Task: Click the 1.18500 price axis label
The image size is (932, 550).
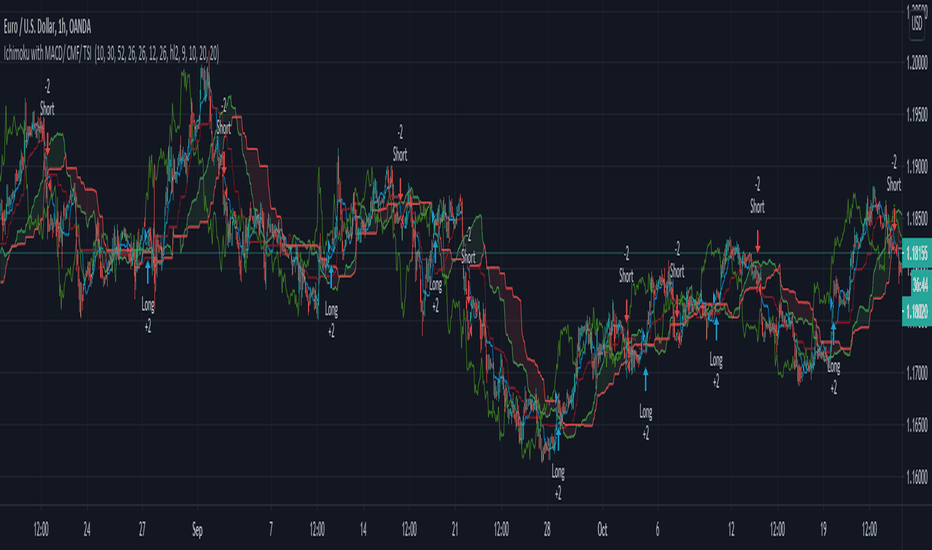Action: (917, 218)
